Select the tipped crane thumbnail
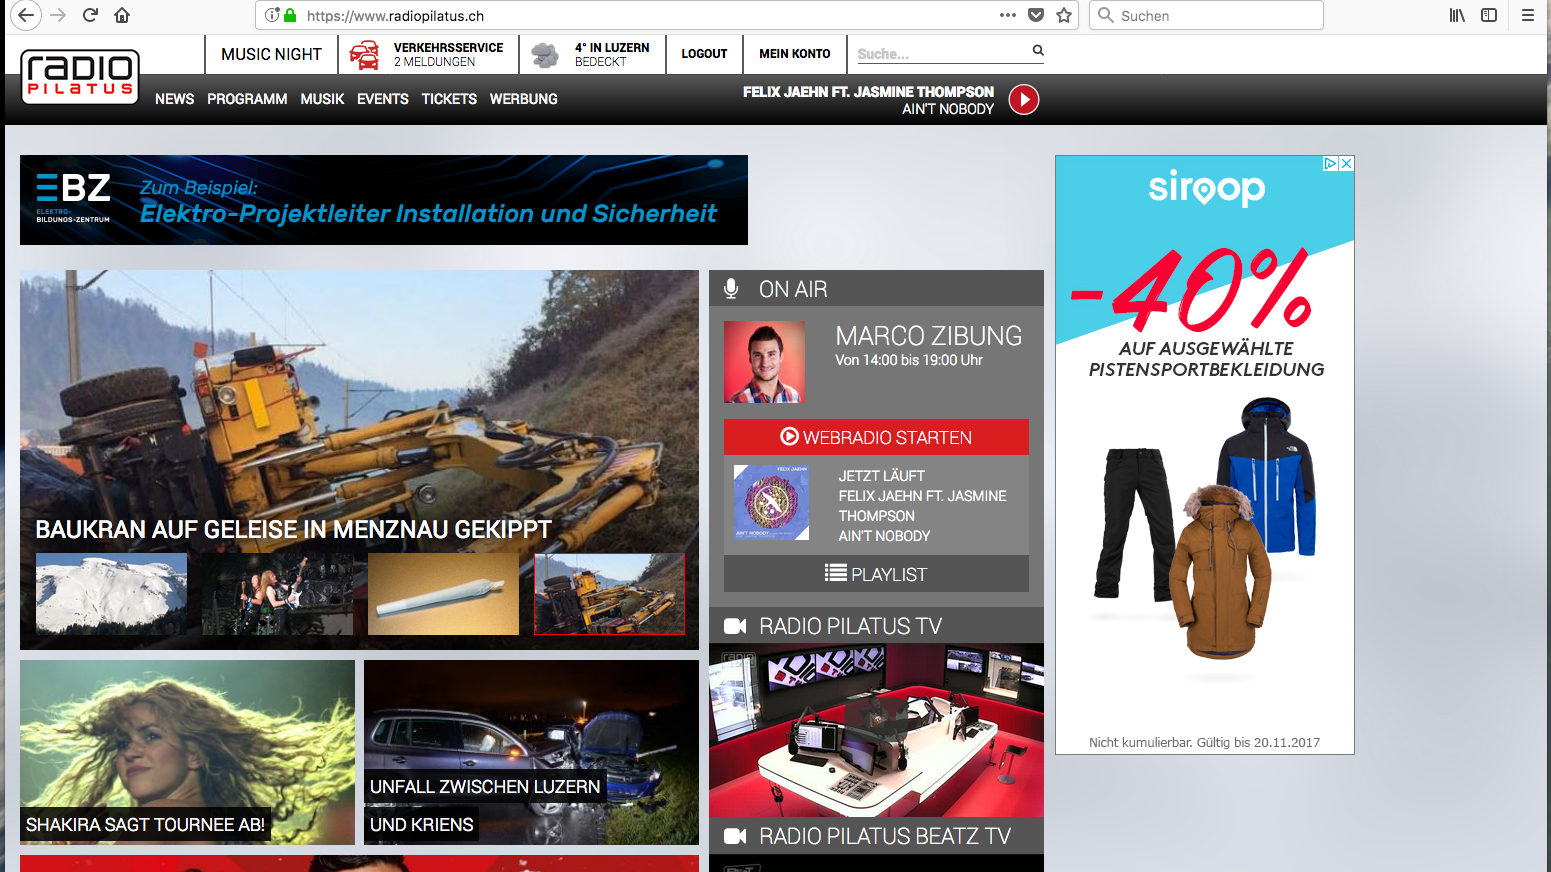The height and width of the screenshot is (872, 1551). coord(609,594)
